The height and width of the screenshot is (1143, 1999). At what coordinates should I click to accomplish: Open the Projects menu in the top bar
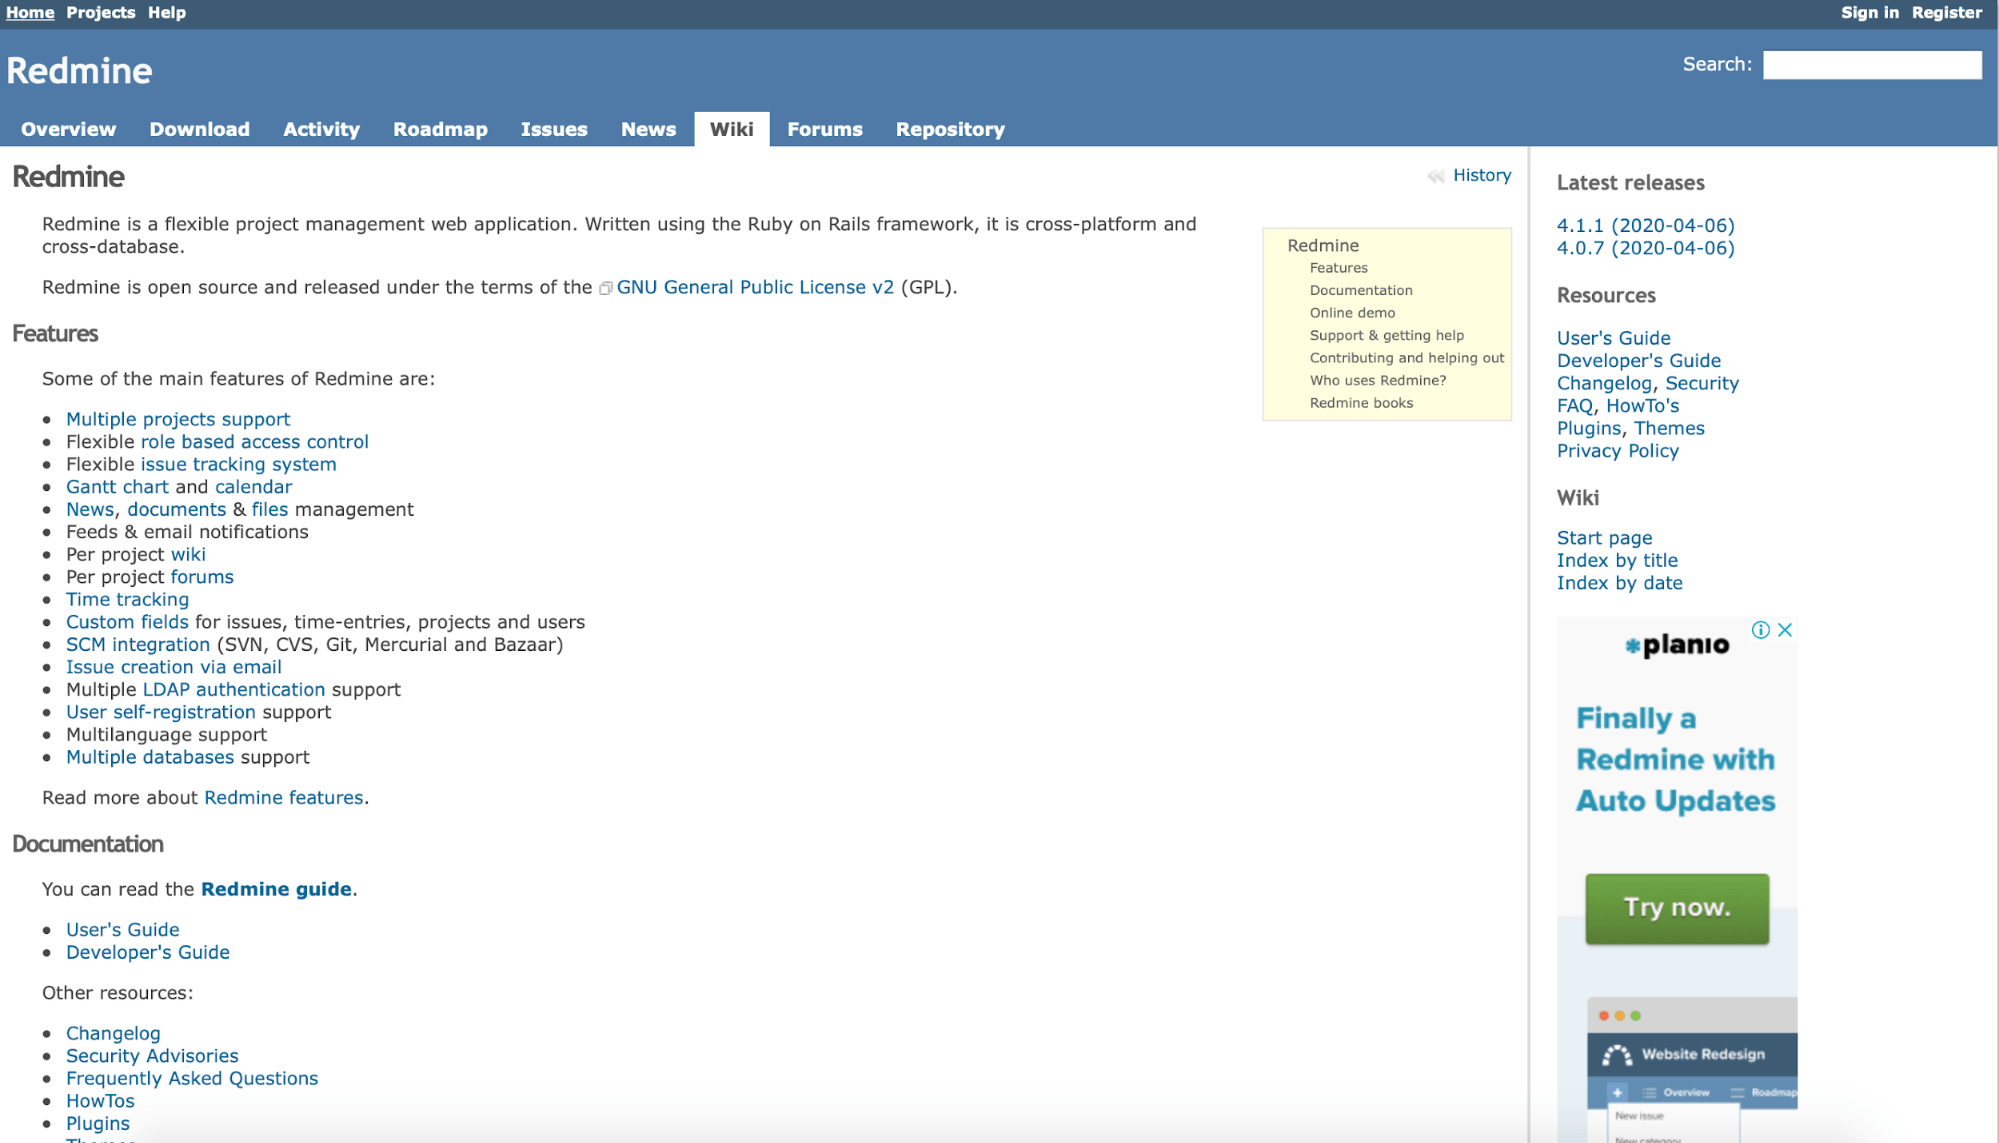pos(100,12)
